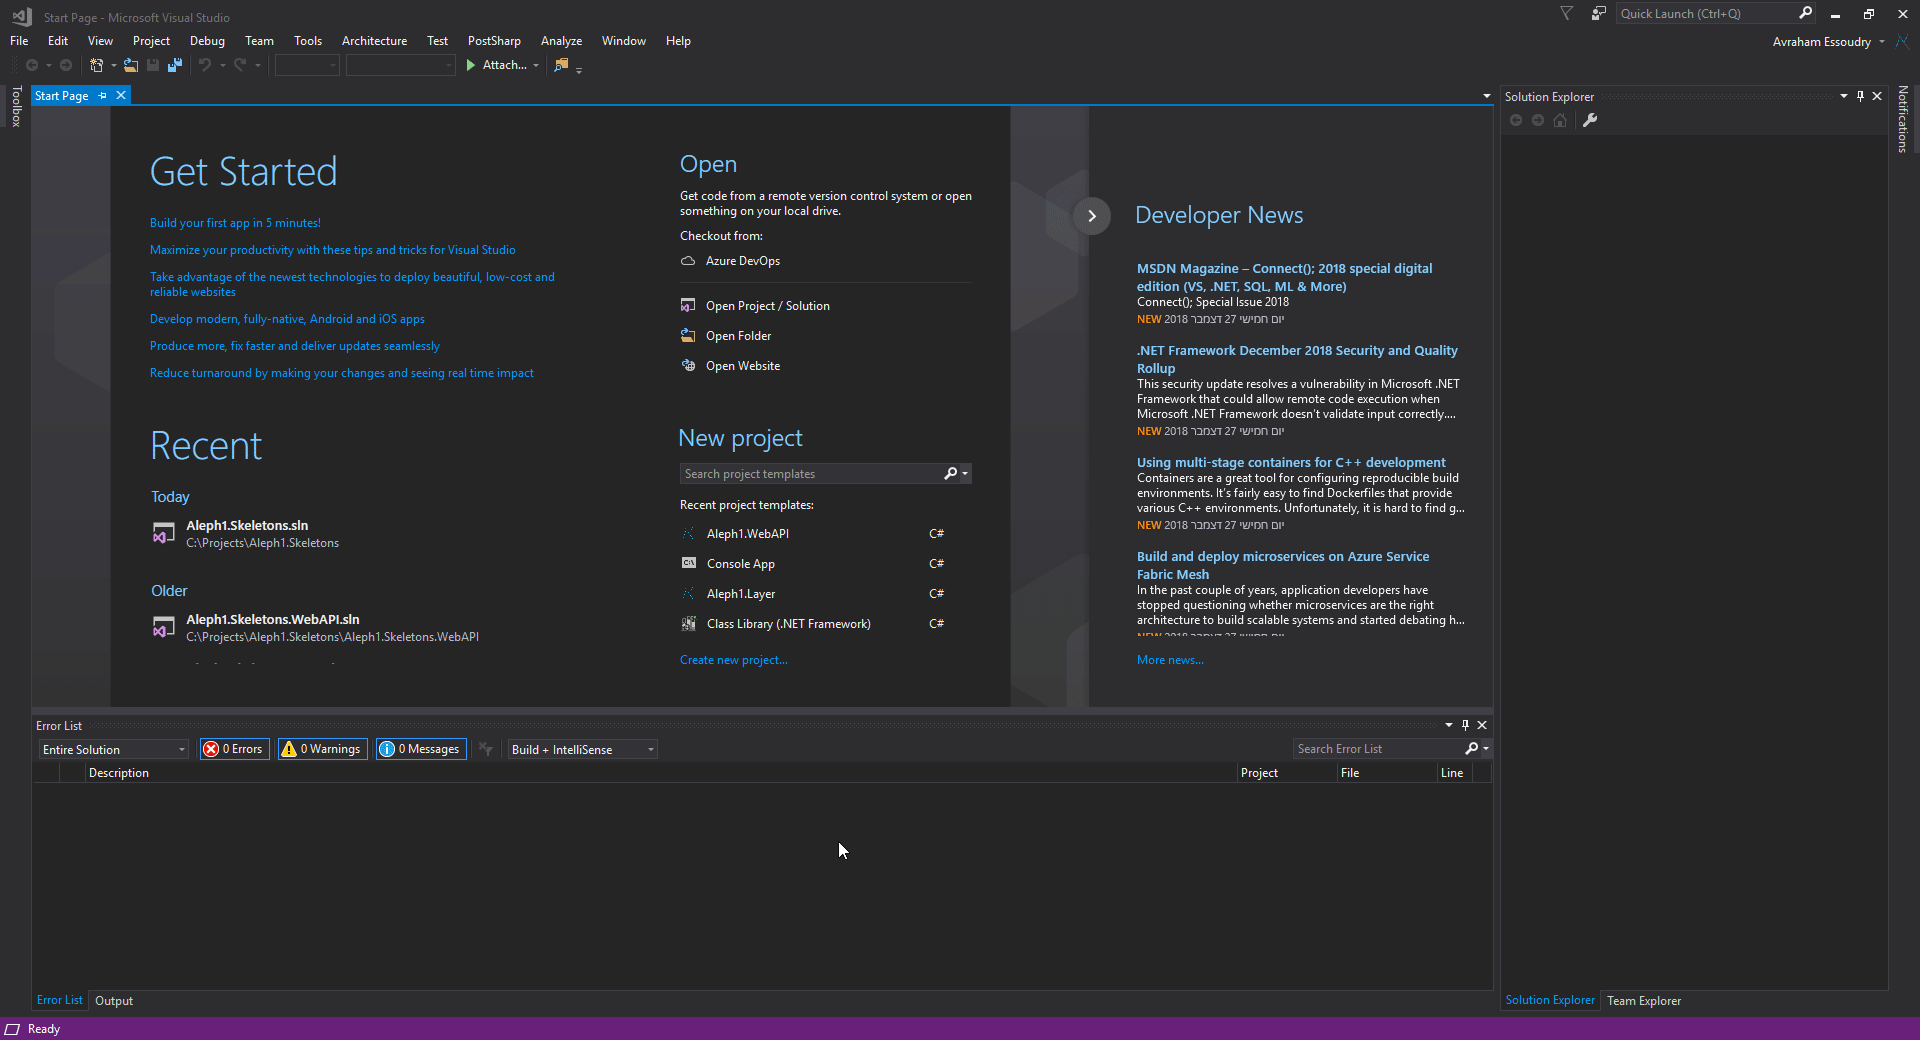
Task: Open the PostSharp menu
Action: point(494,41)
